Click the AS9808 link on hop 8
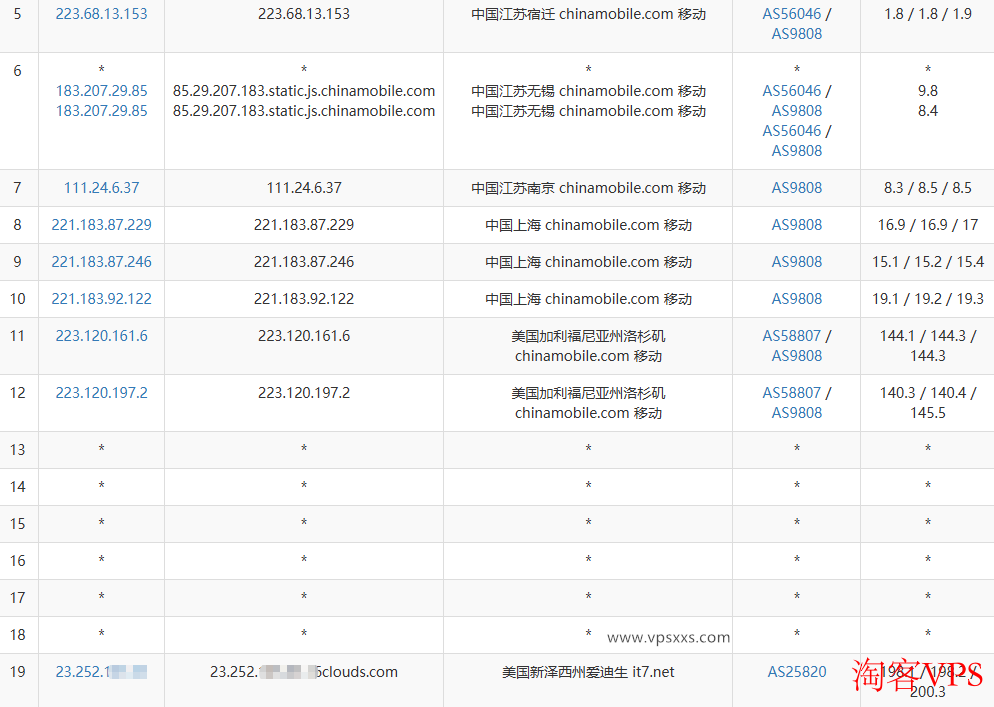 [796, 224]
